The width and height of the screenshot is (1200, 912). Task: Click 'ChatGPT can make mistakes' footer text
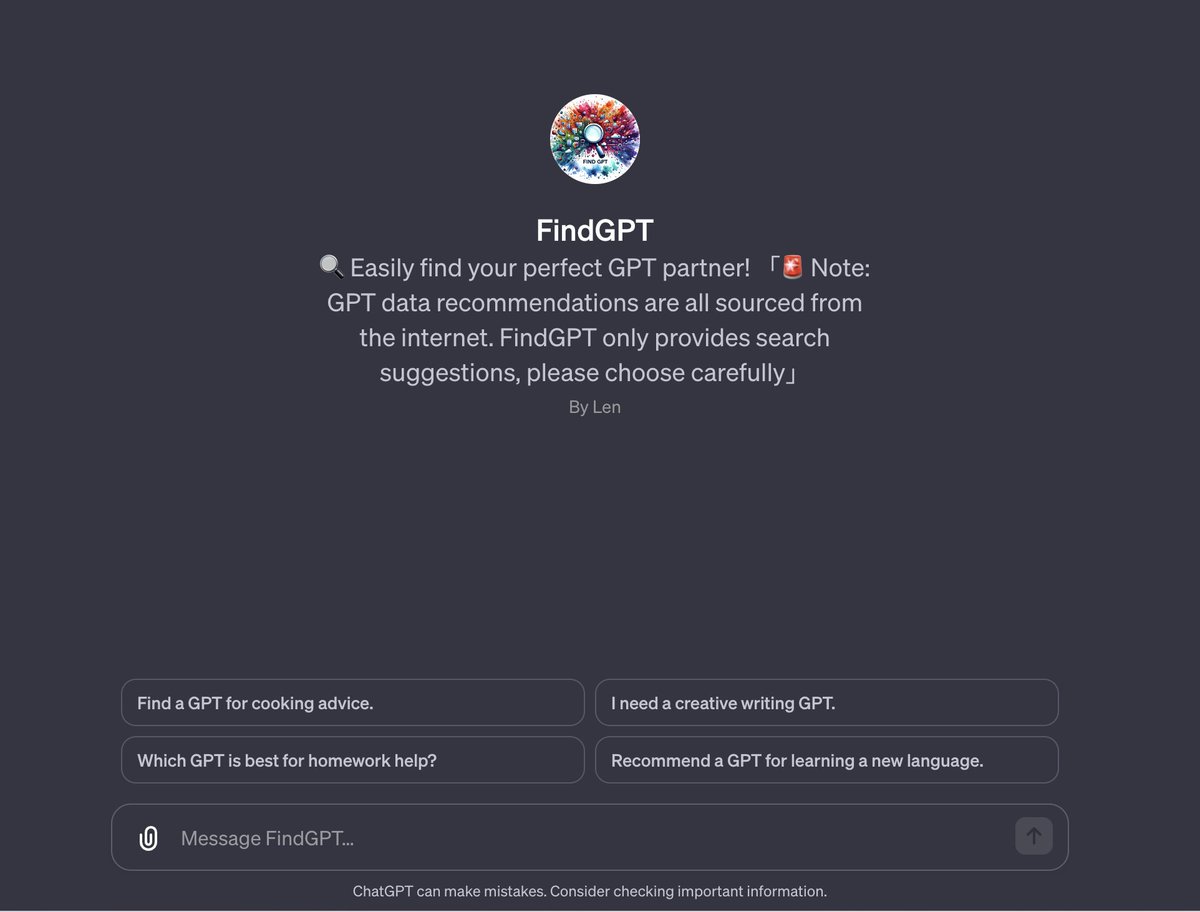(449, 890)
